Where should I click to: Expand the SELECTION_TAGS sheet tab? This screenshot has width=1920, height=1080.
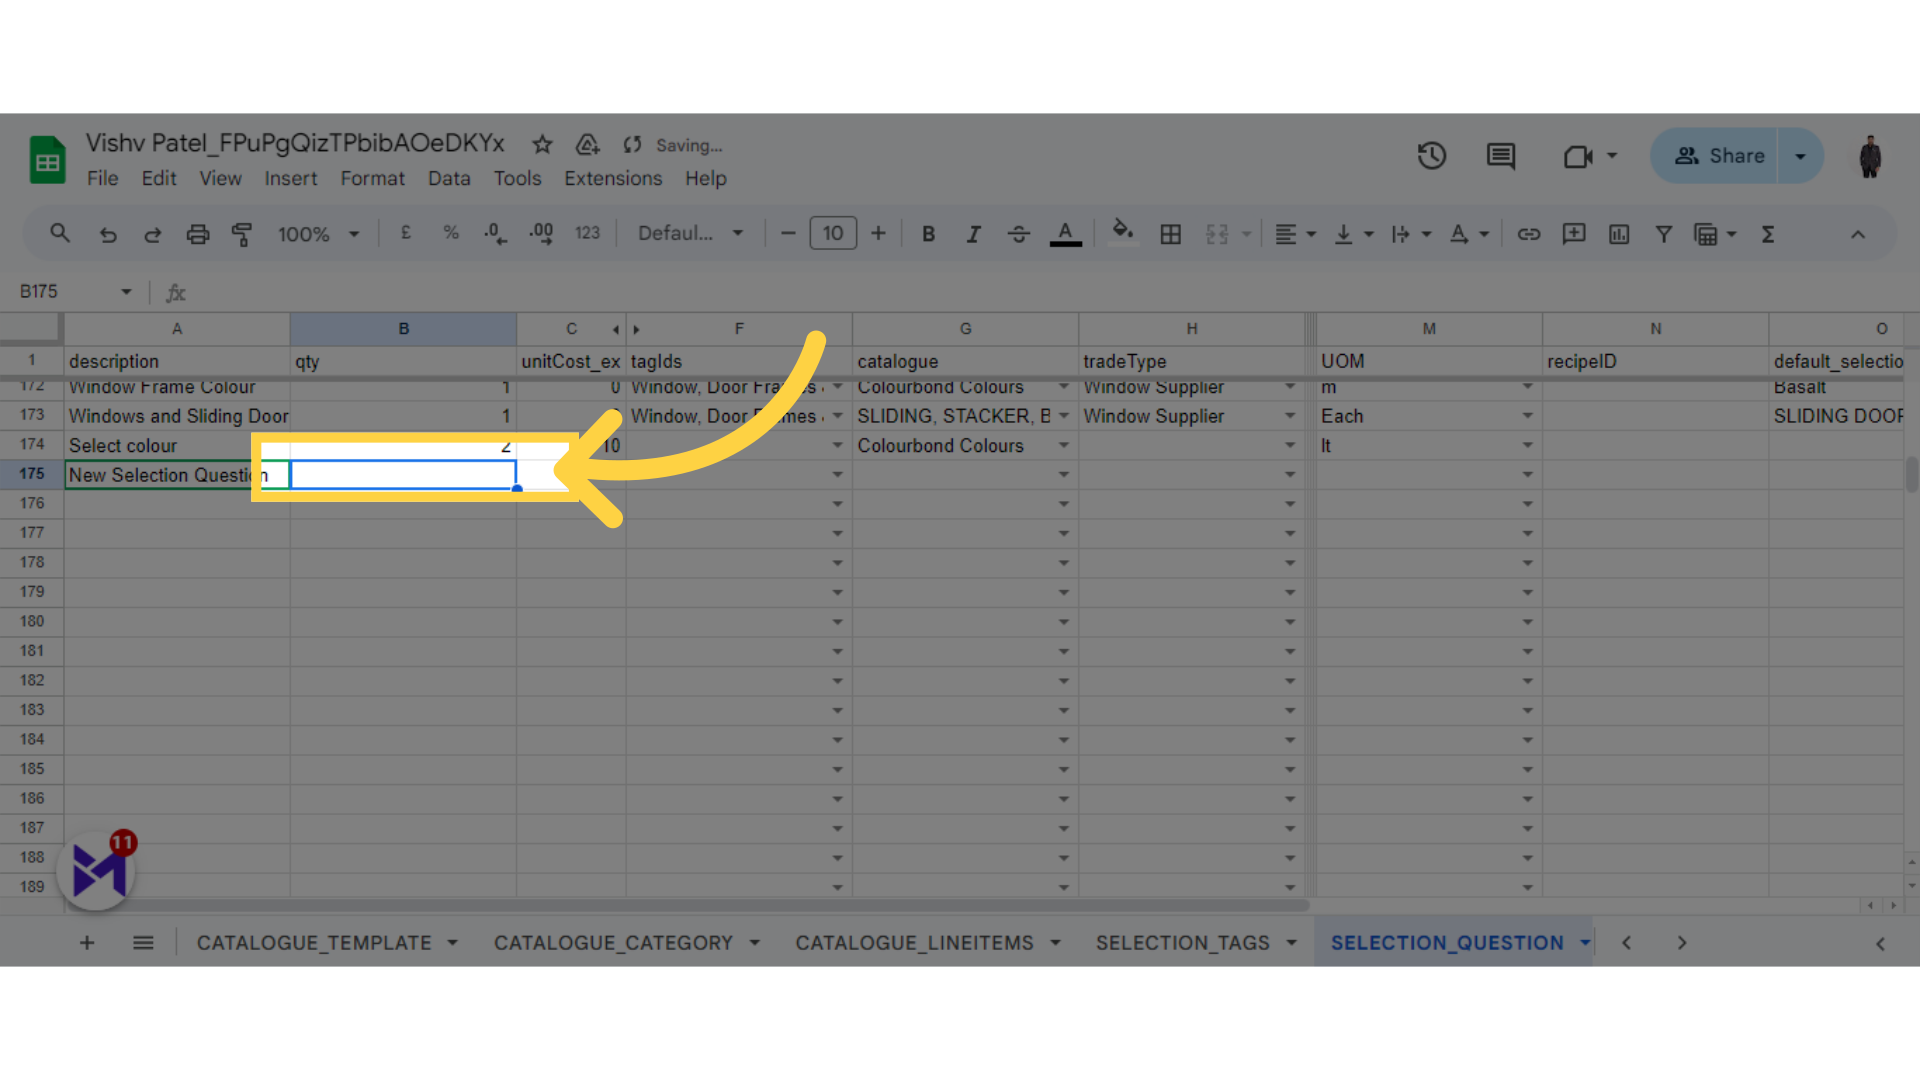pos(1292,943)
